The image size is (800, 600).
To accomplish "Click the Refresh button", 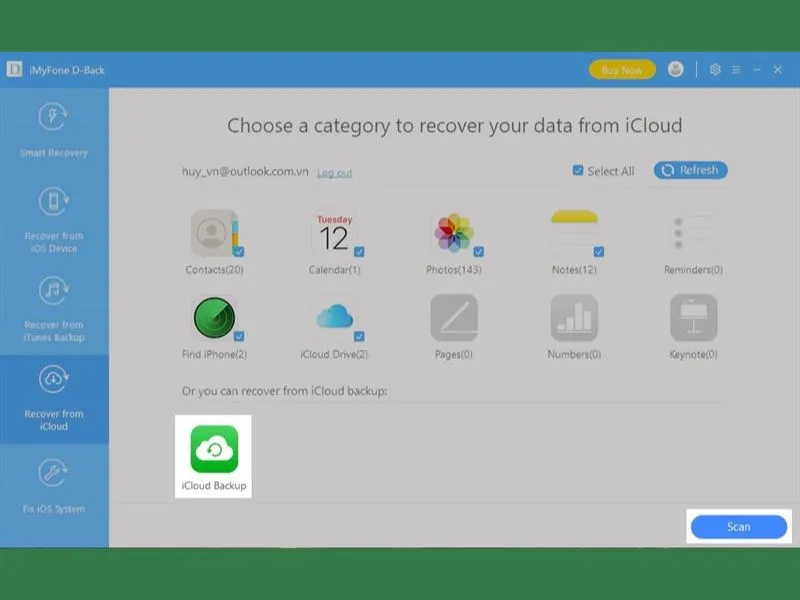I will [x=691, y=170].
